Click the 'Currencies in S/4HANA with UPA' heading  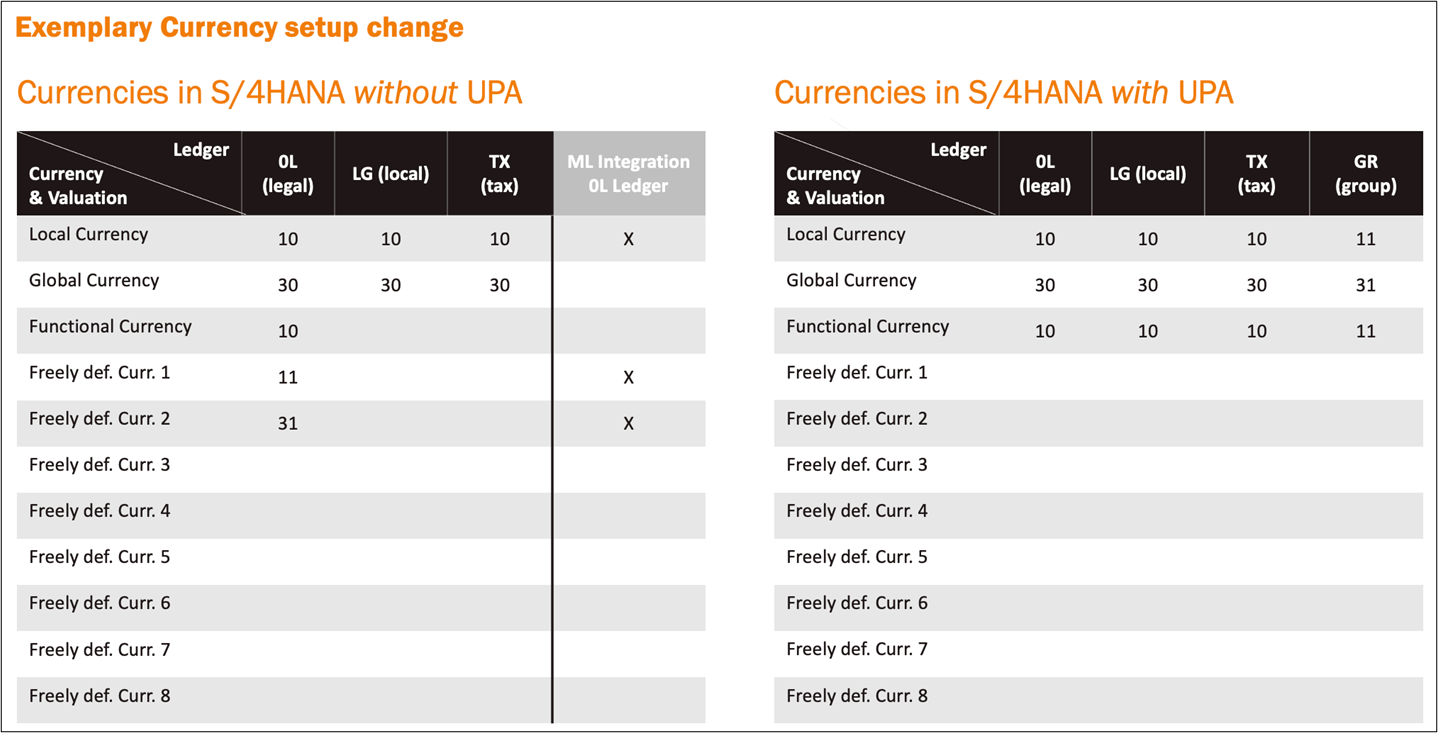[1004, 93]
